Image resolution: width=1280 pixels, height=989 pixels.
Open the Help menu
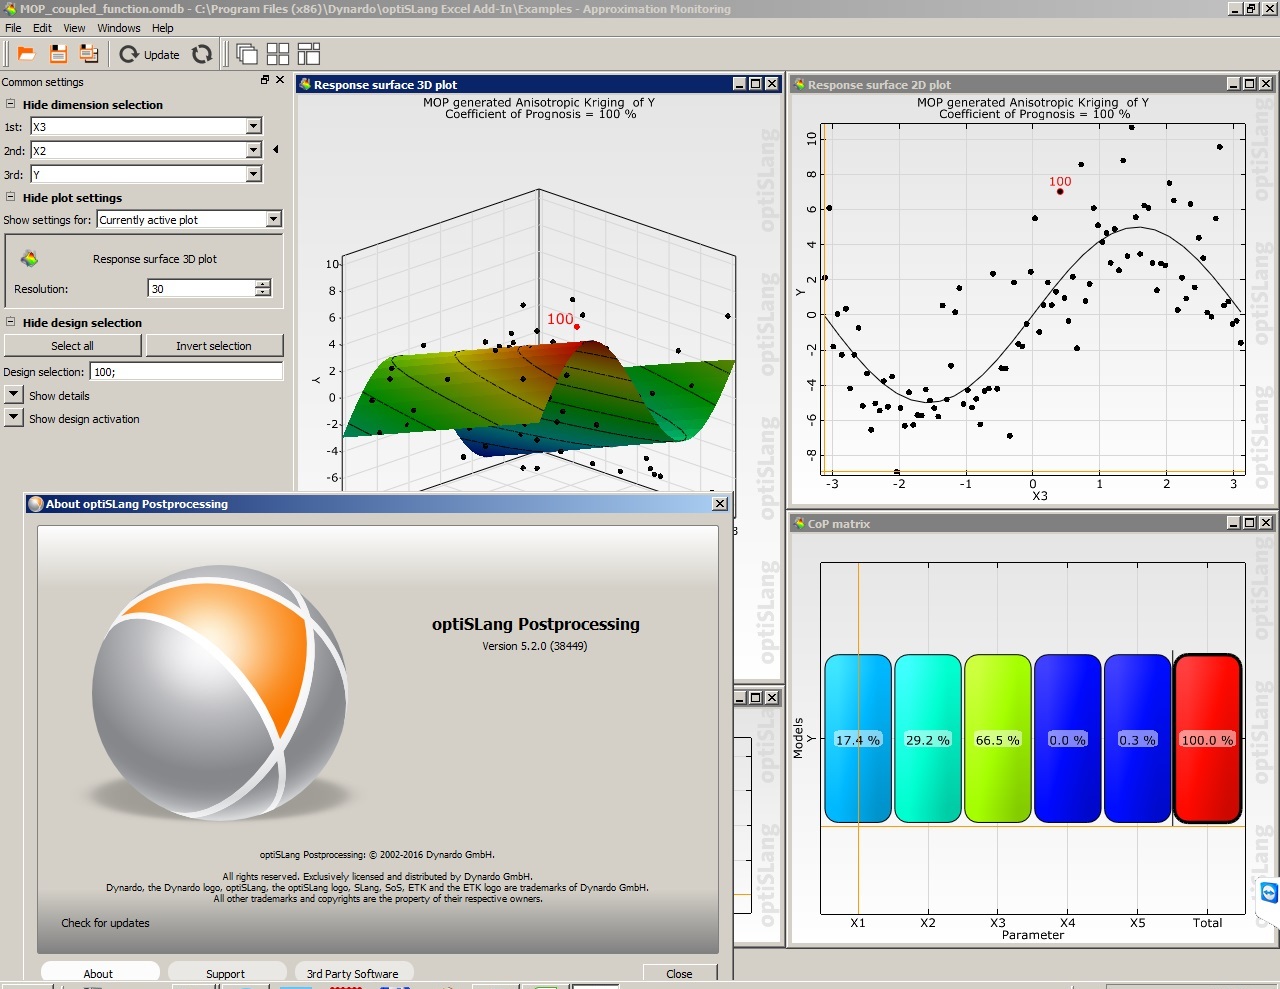point(162,28)
